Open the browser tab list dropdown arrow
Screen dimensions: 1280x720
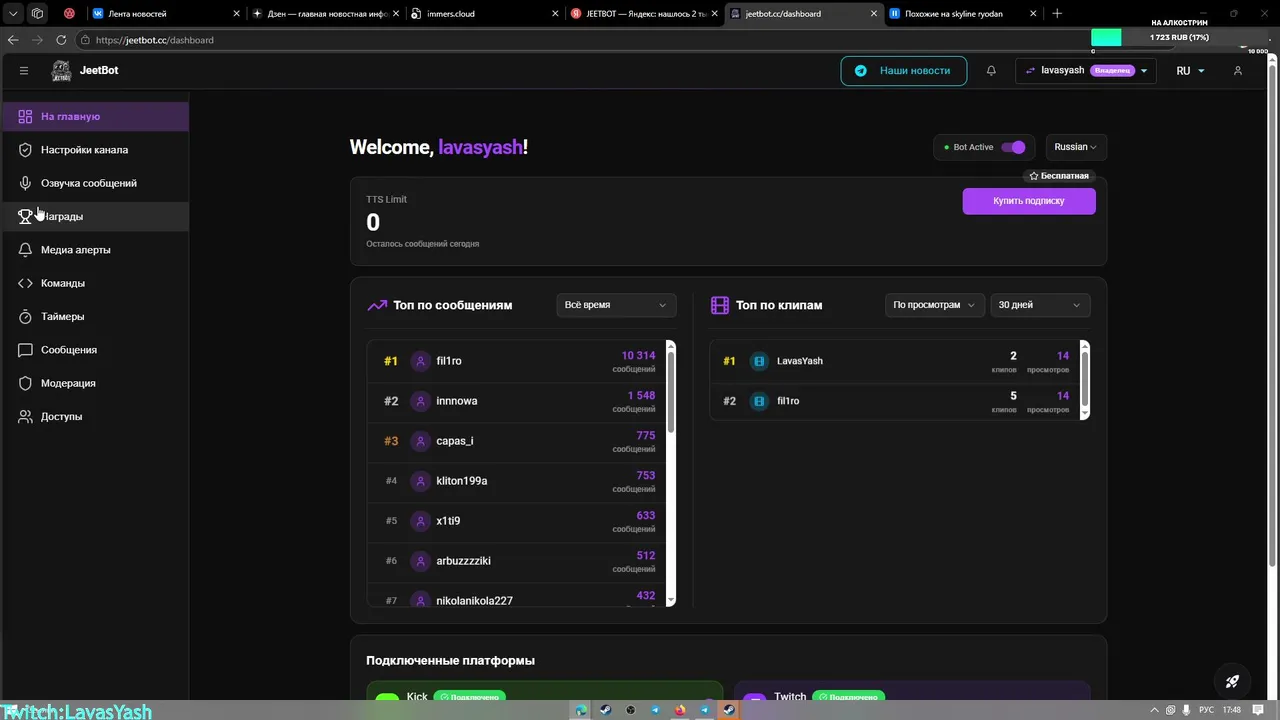[x=13, y=14]
